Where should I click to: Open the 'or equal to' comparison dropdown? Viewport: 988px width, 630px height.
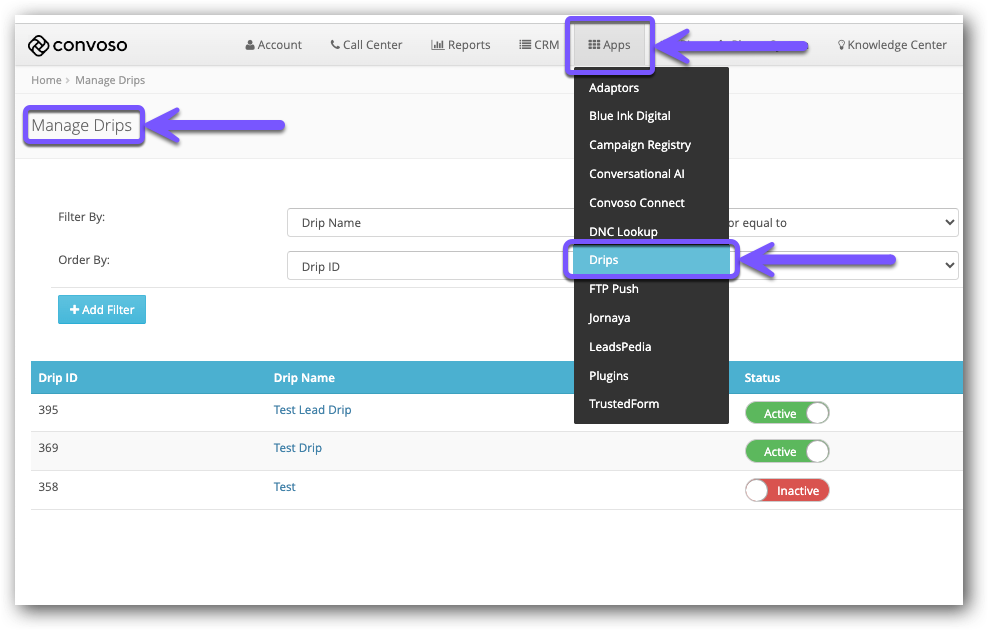840,223
